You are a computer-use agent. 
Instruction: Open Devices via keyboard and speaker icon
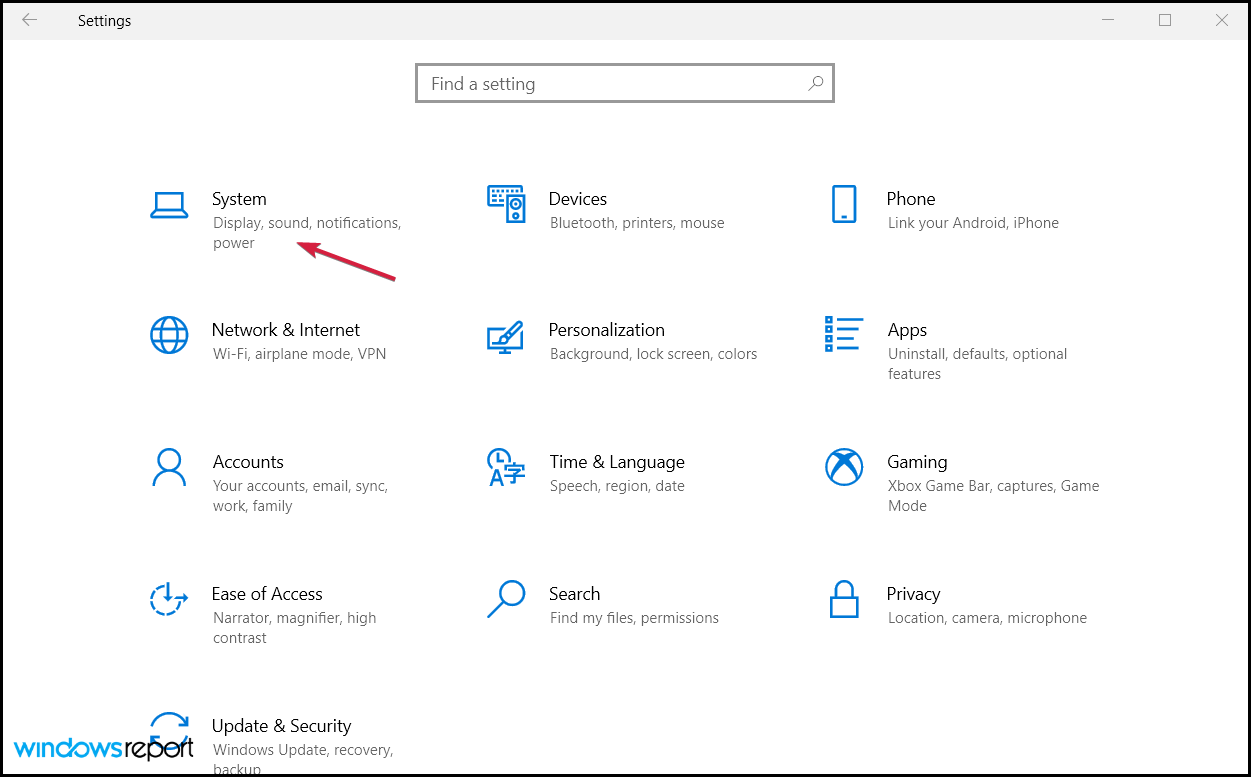[506, 204]
